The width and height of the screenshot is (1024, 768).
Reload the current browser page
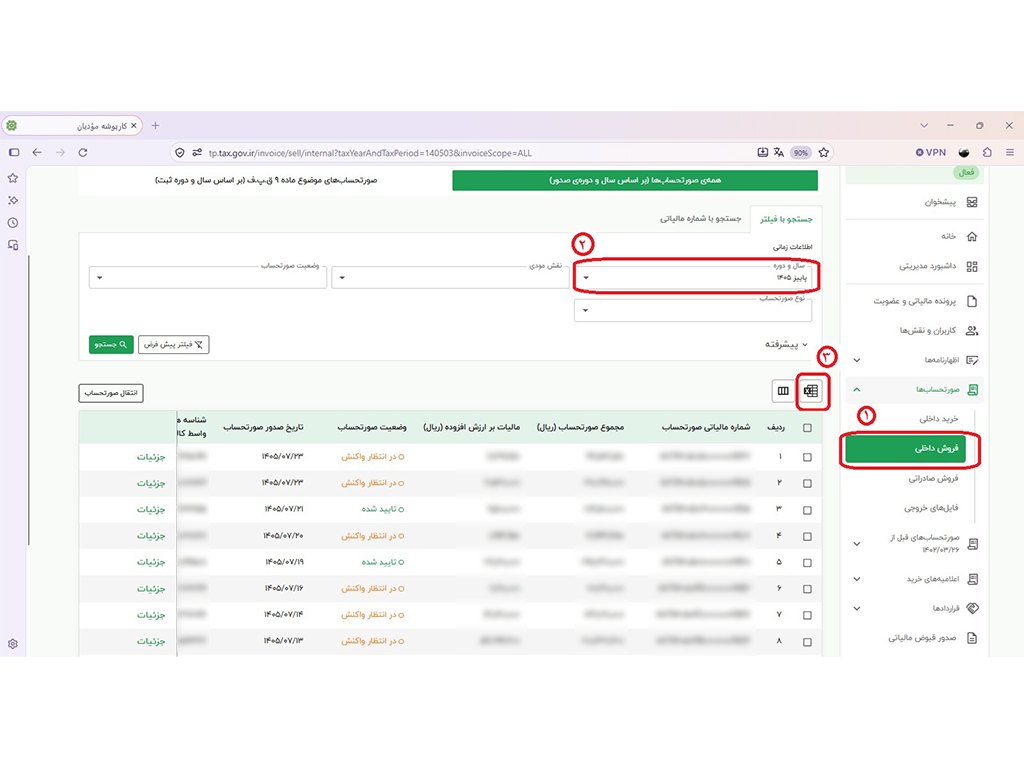click(x=83, y=153)
